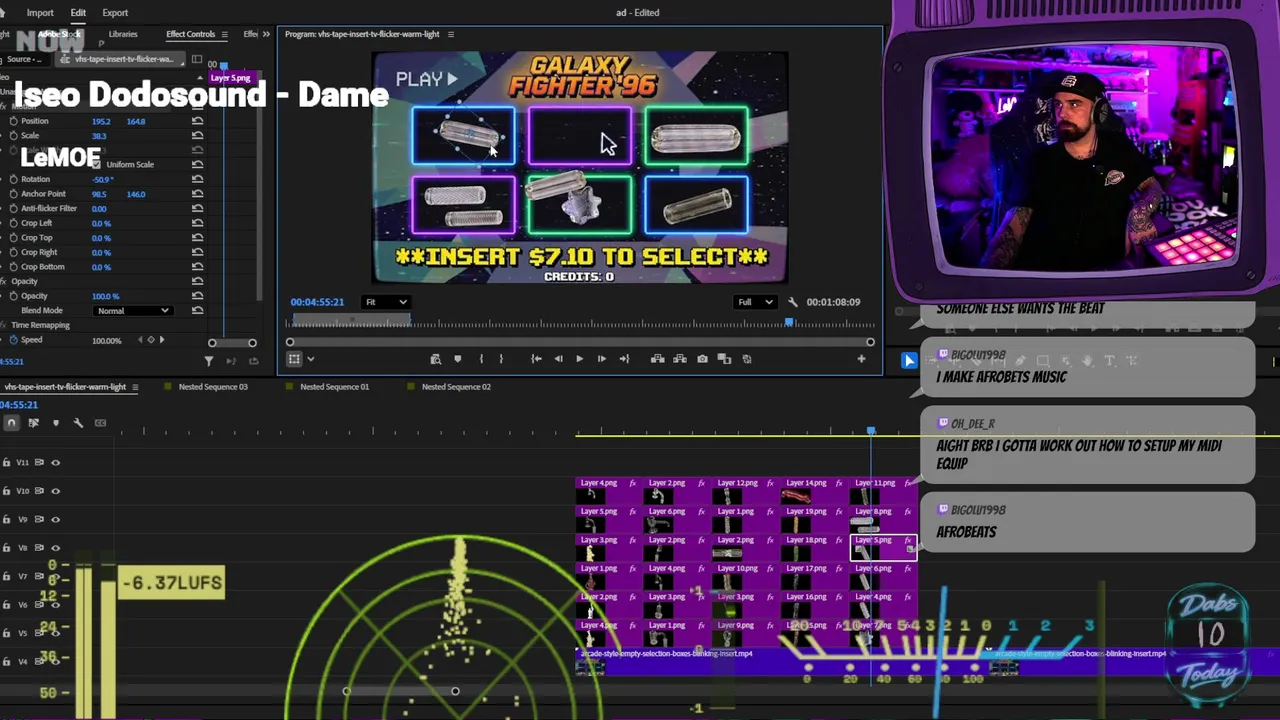Image resolution: width=1280 pixels, height=720 pixels.
Task: Open the Import workspace tab
Action: click(40, 13)
